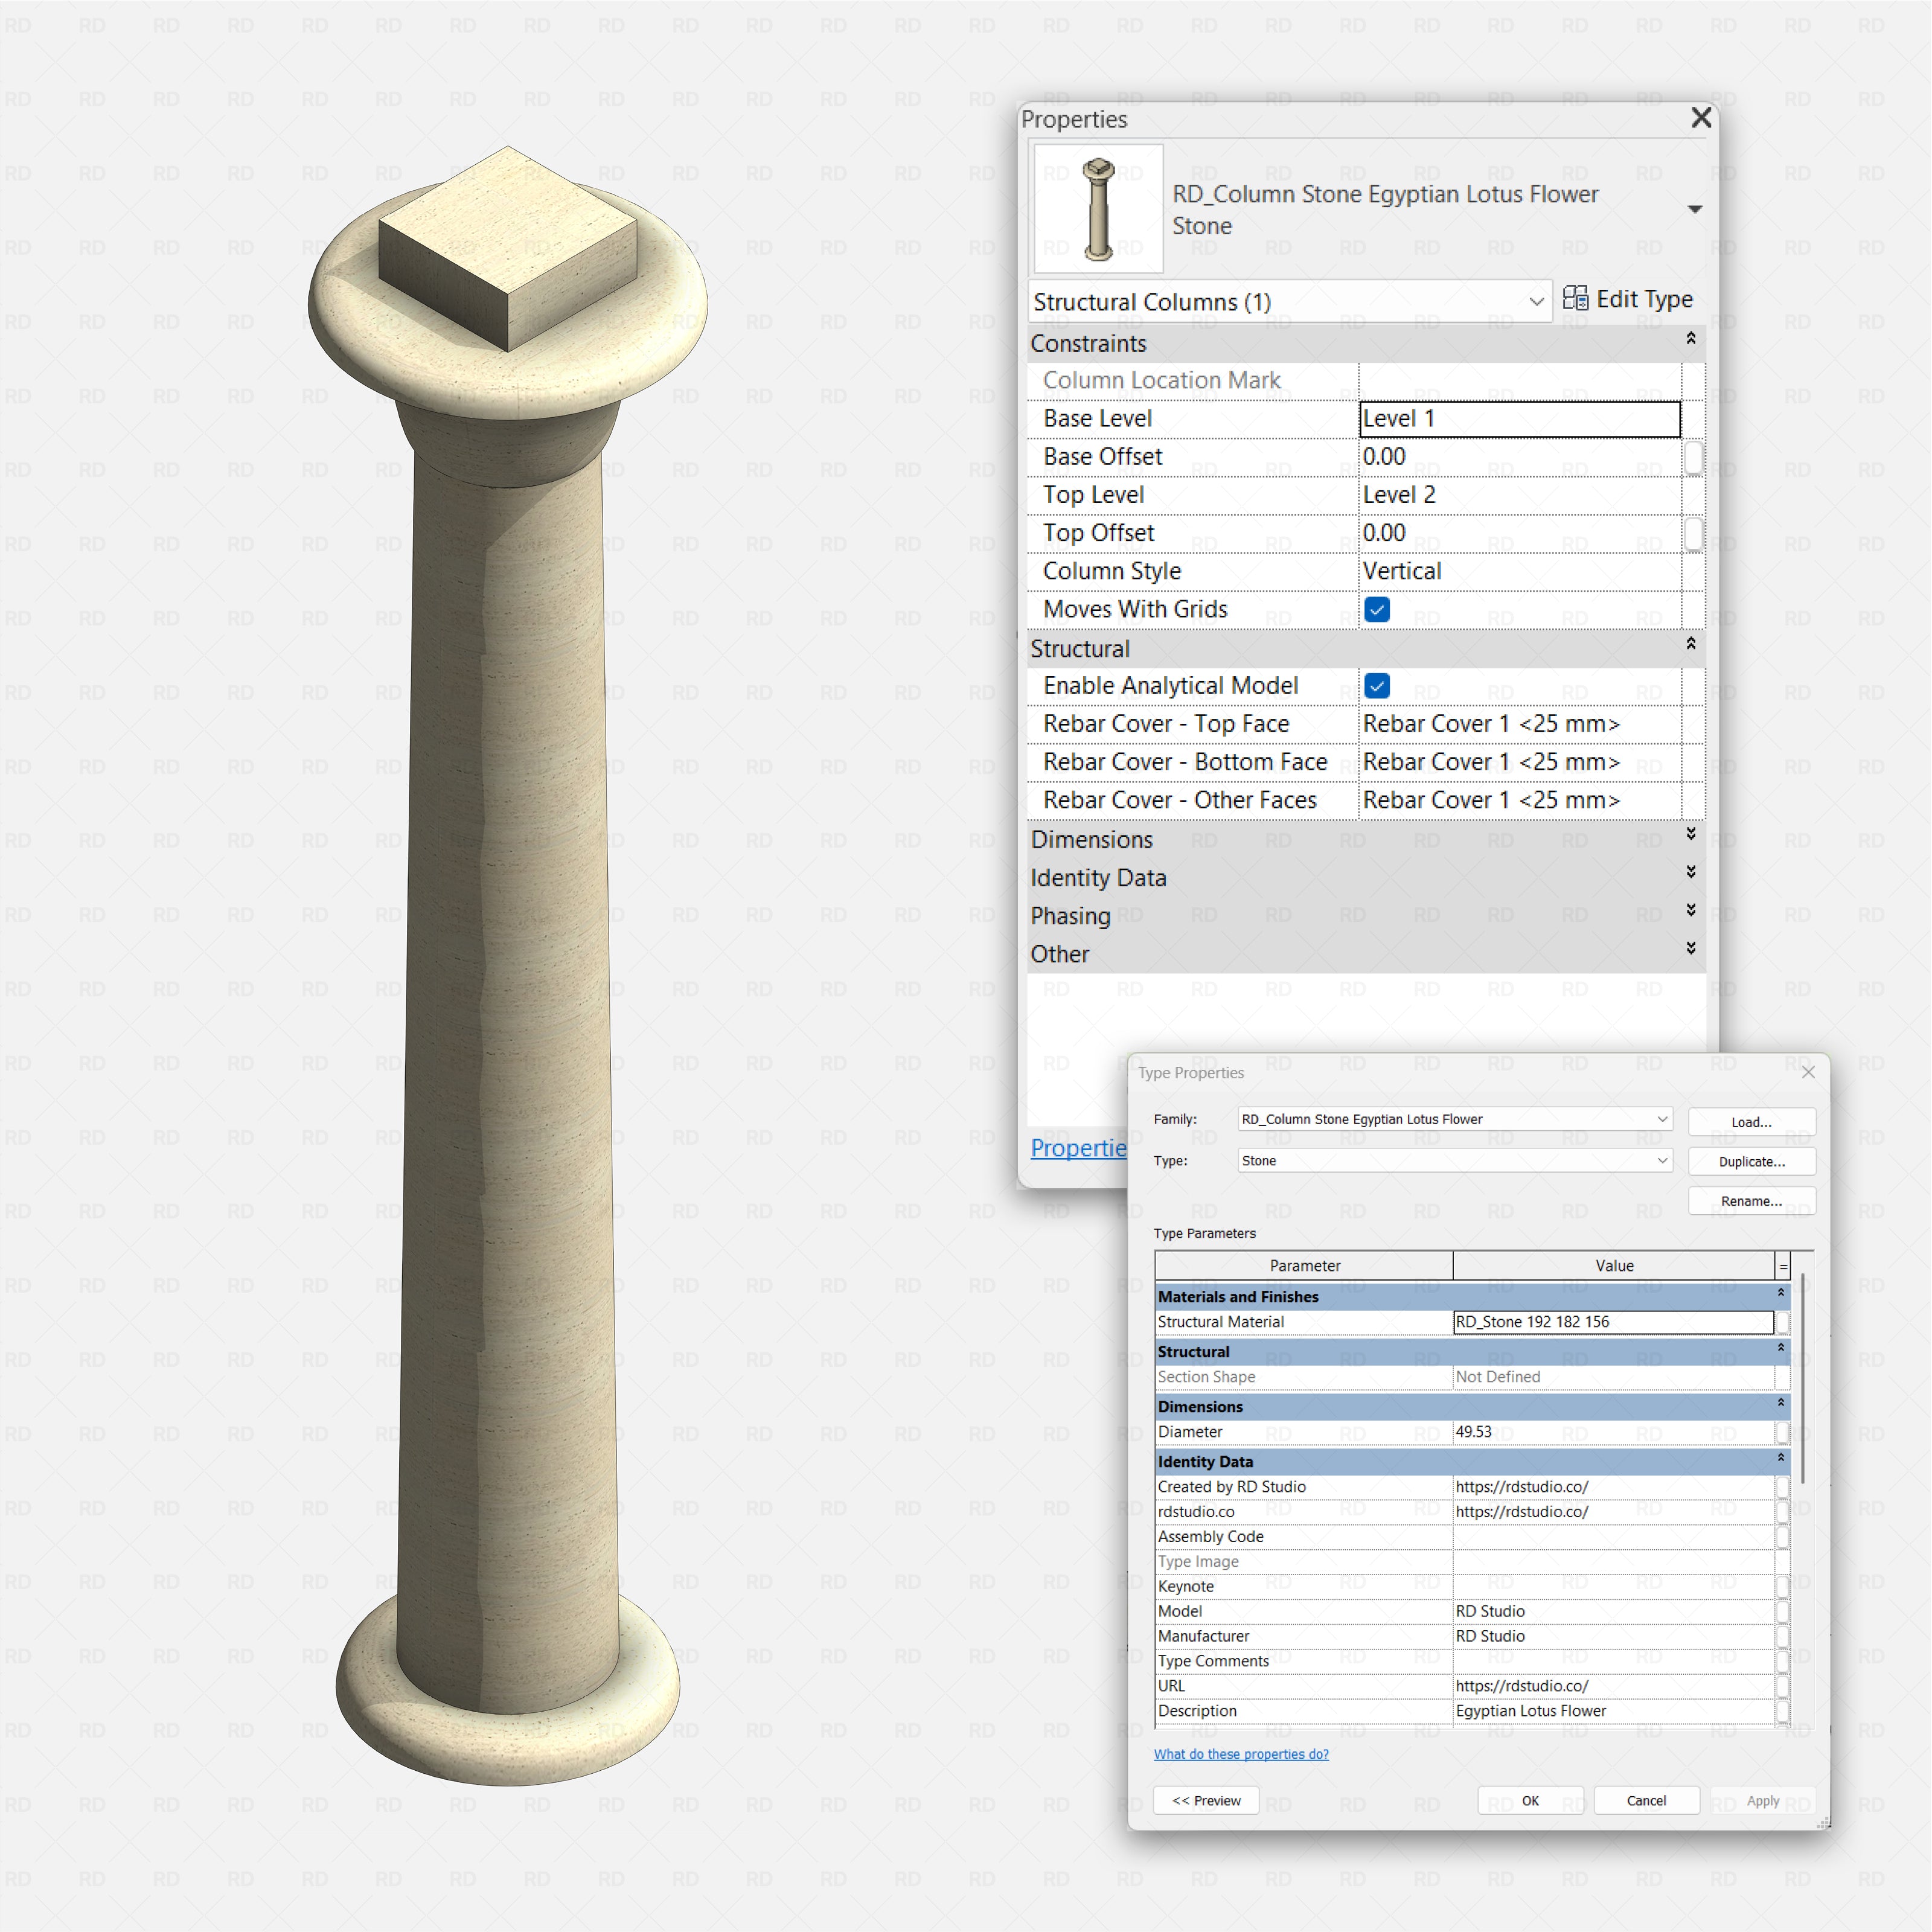This screenshot has height=1932, width=1932.
Task: Open the Preview pane with << Preview
Action: (1206, 1800)
